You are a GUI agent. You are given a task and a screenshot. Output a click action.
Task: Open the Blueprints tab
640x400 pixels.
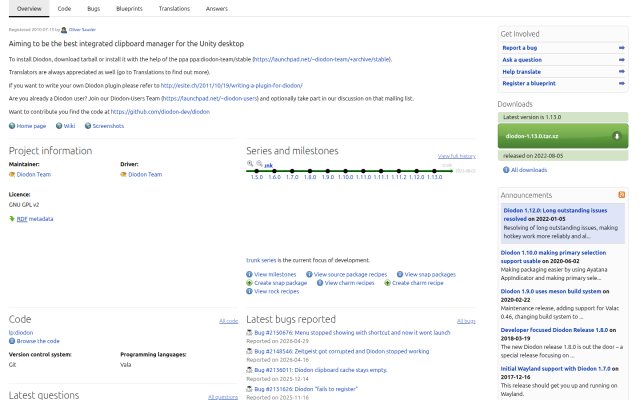click(x=129, y=9)
